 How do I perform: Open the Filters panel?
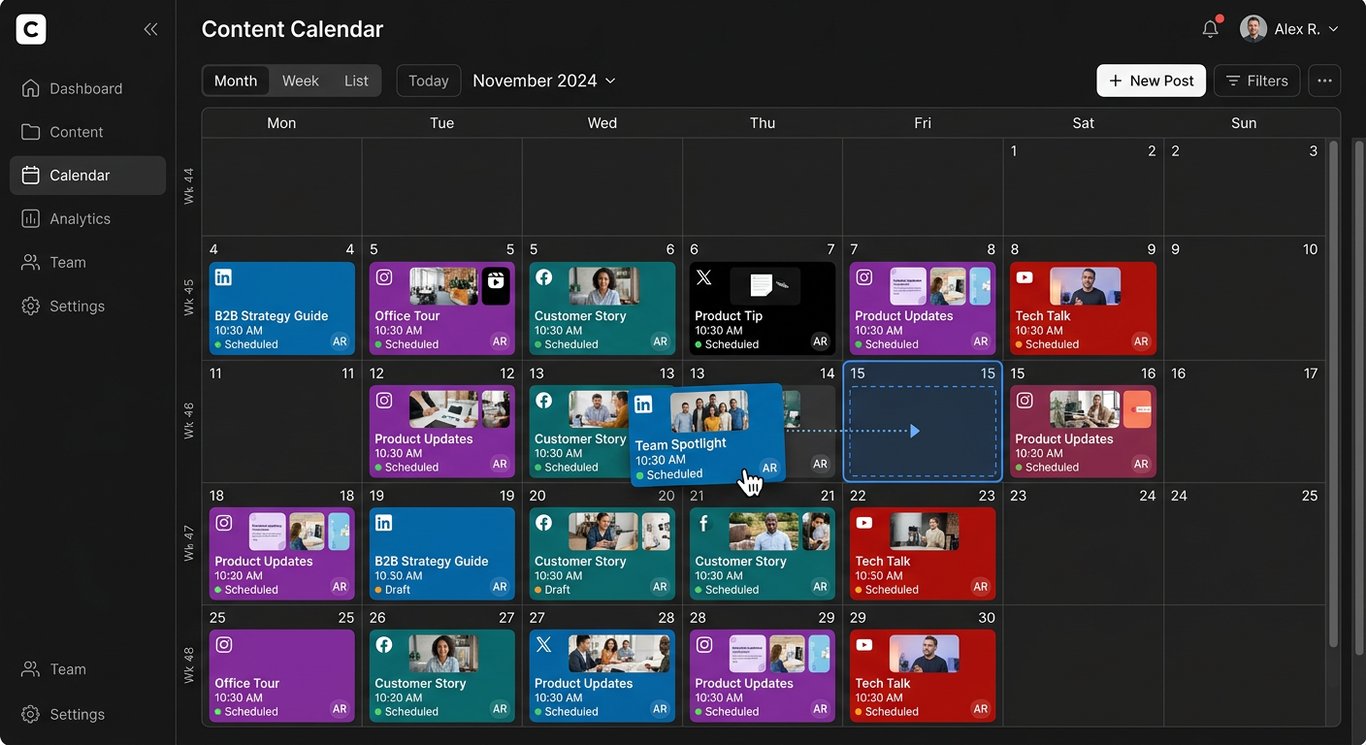pos(1257,80)
